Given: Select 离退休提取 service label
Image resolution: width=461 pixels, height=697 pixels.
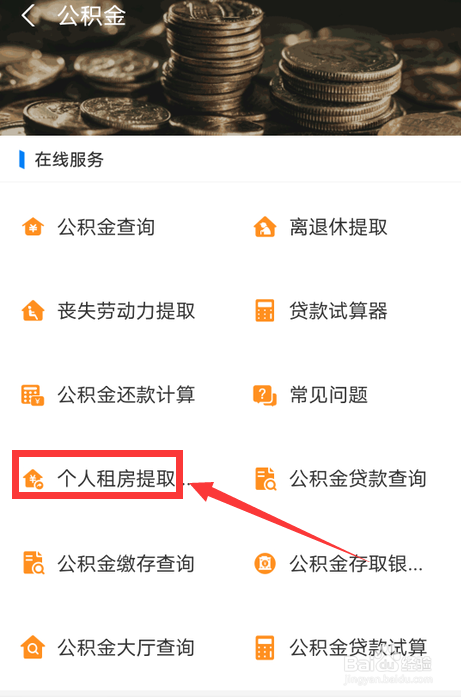Looking at the screenshot, I should [338, 227].
